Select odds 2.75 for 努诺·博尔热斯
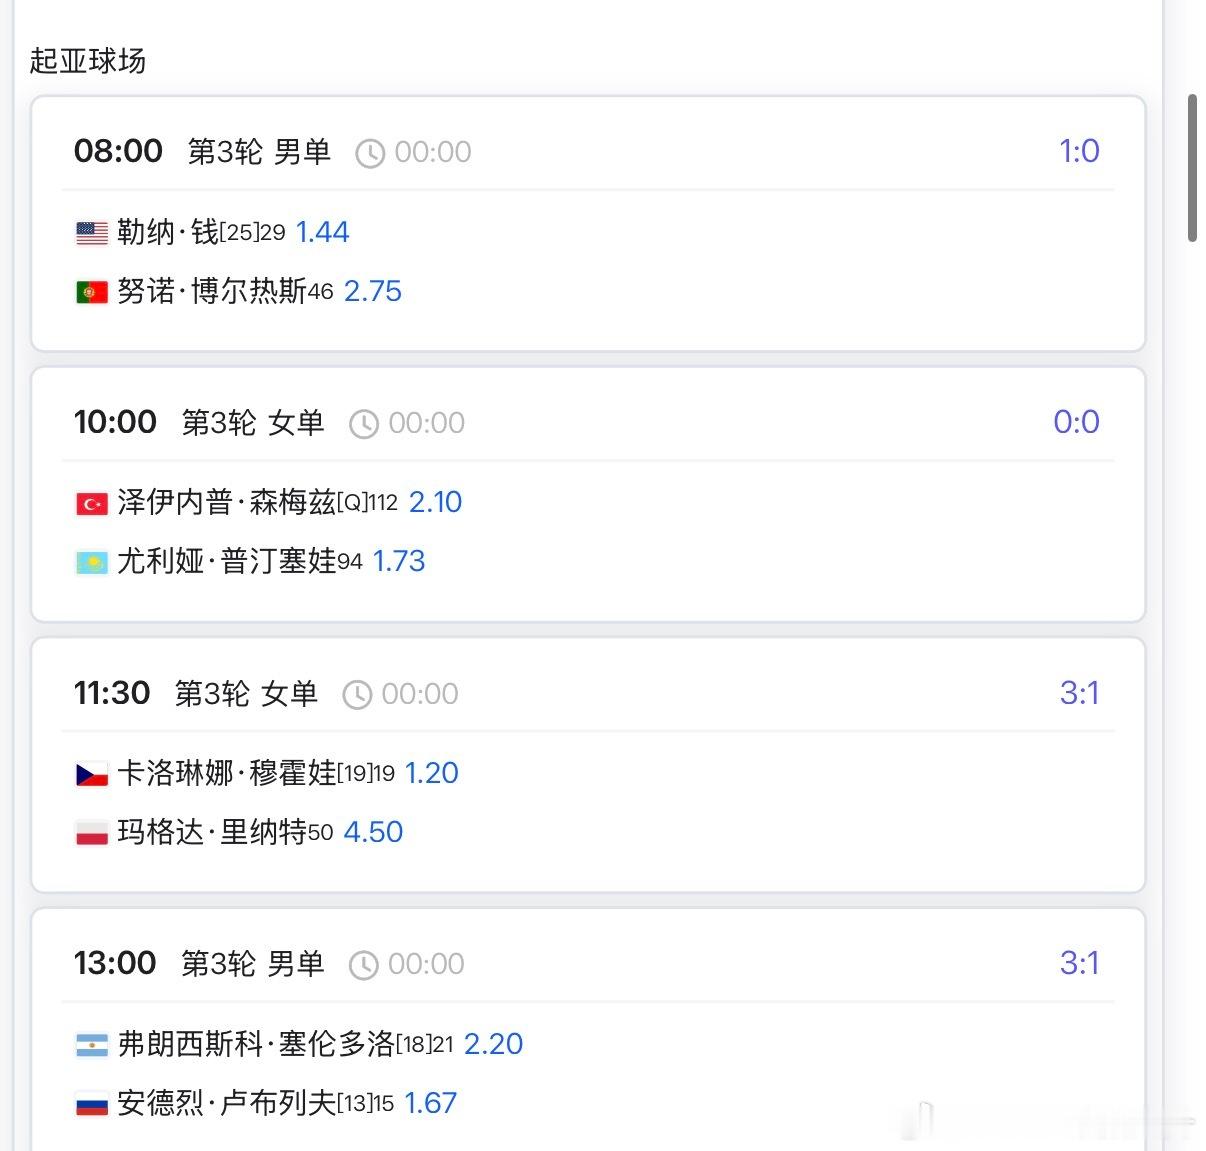1206x1151 pixels. click(x=373, y=291)
